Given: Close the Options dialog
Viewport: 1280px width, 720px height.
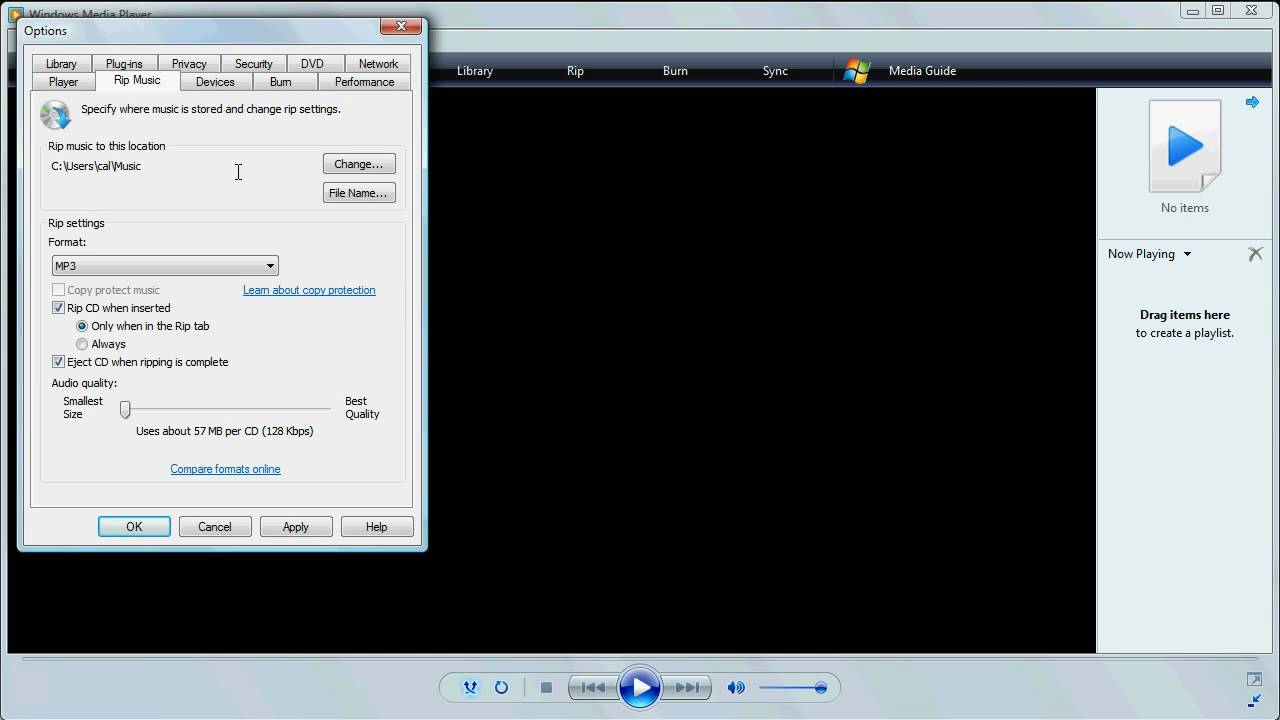Looking at the screenshot, I should (x=401, y=26).
